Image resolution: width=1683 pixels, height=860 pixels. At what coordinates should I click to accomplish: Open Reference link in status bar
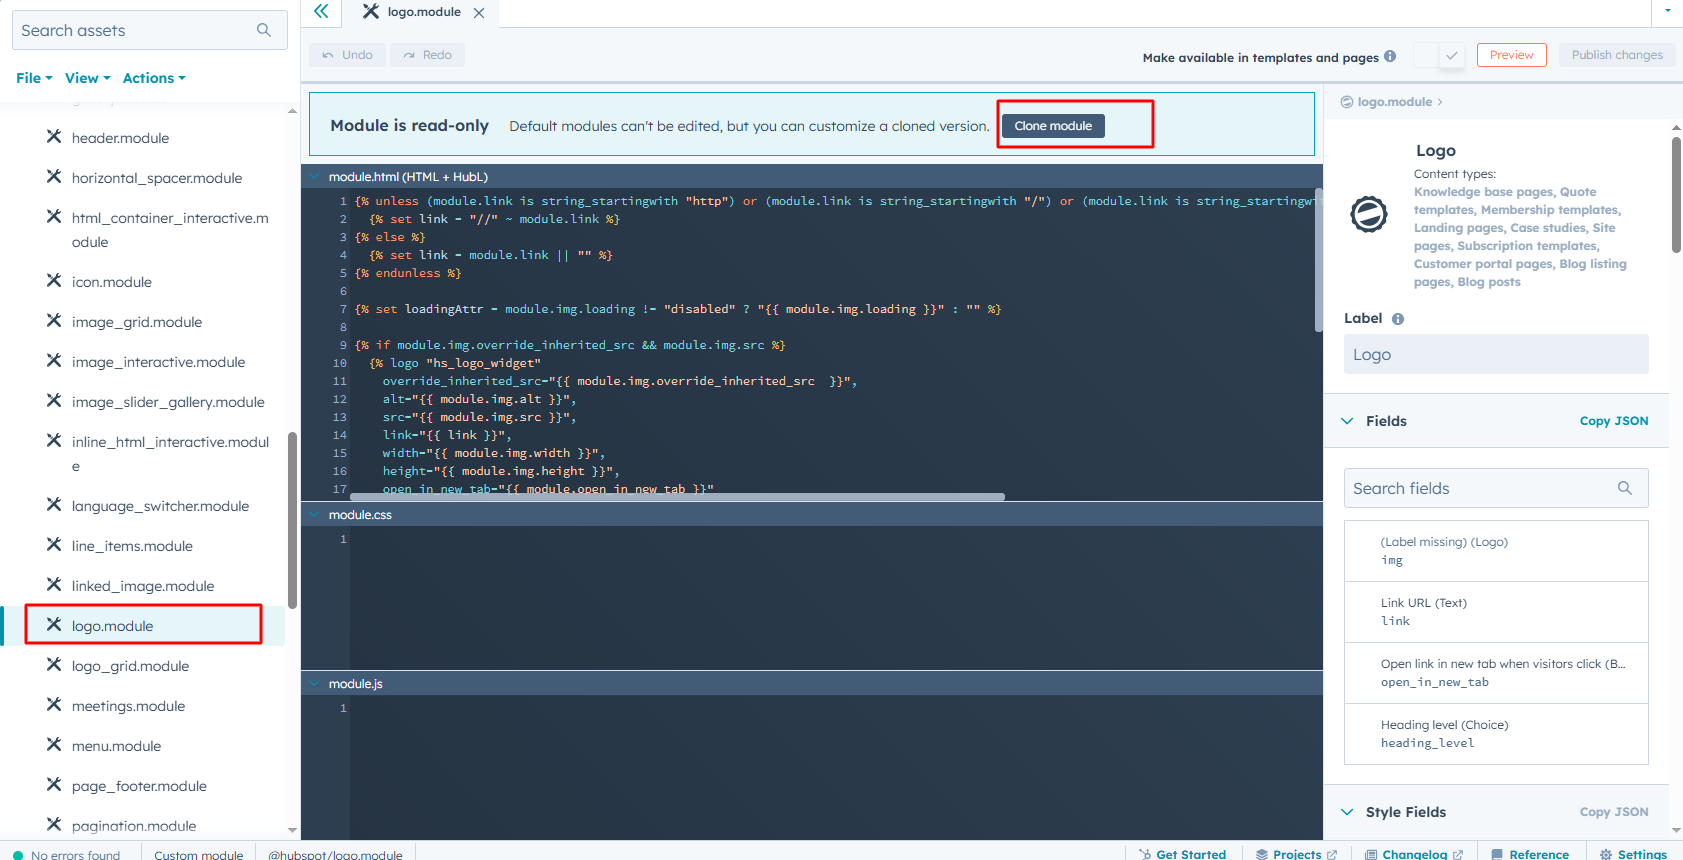pos(1530,854)
